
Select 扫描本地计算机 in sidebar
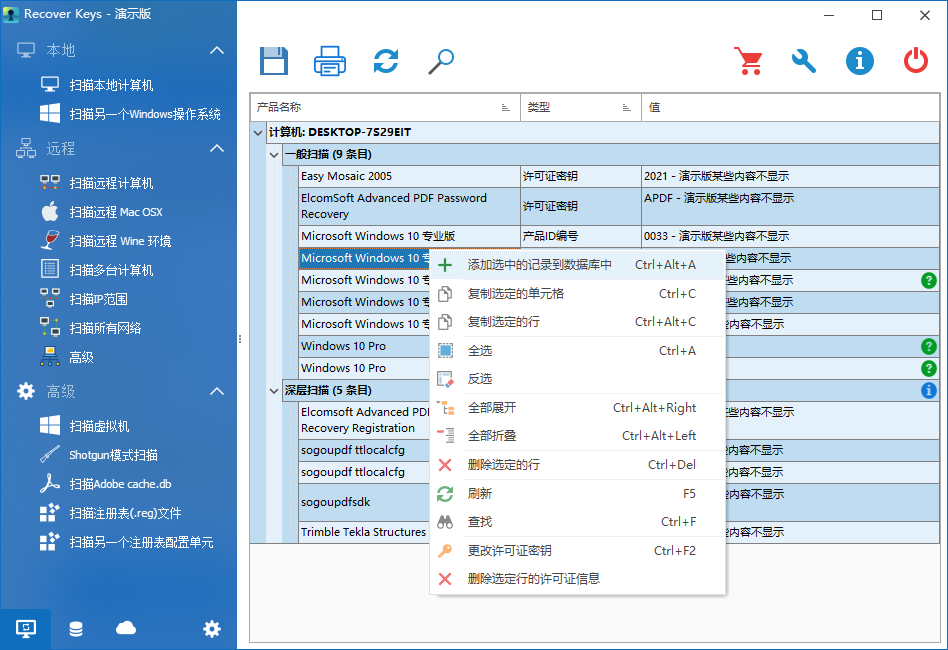111,85
